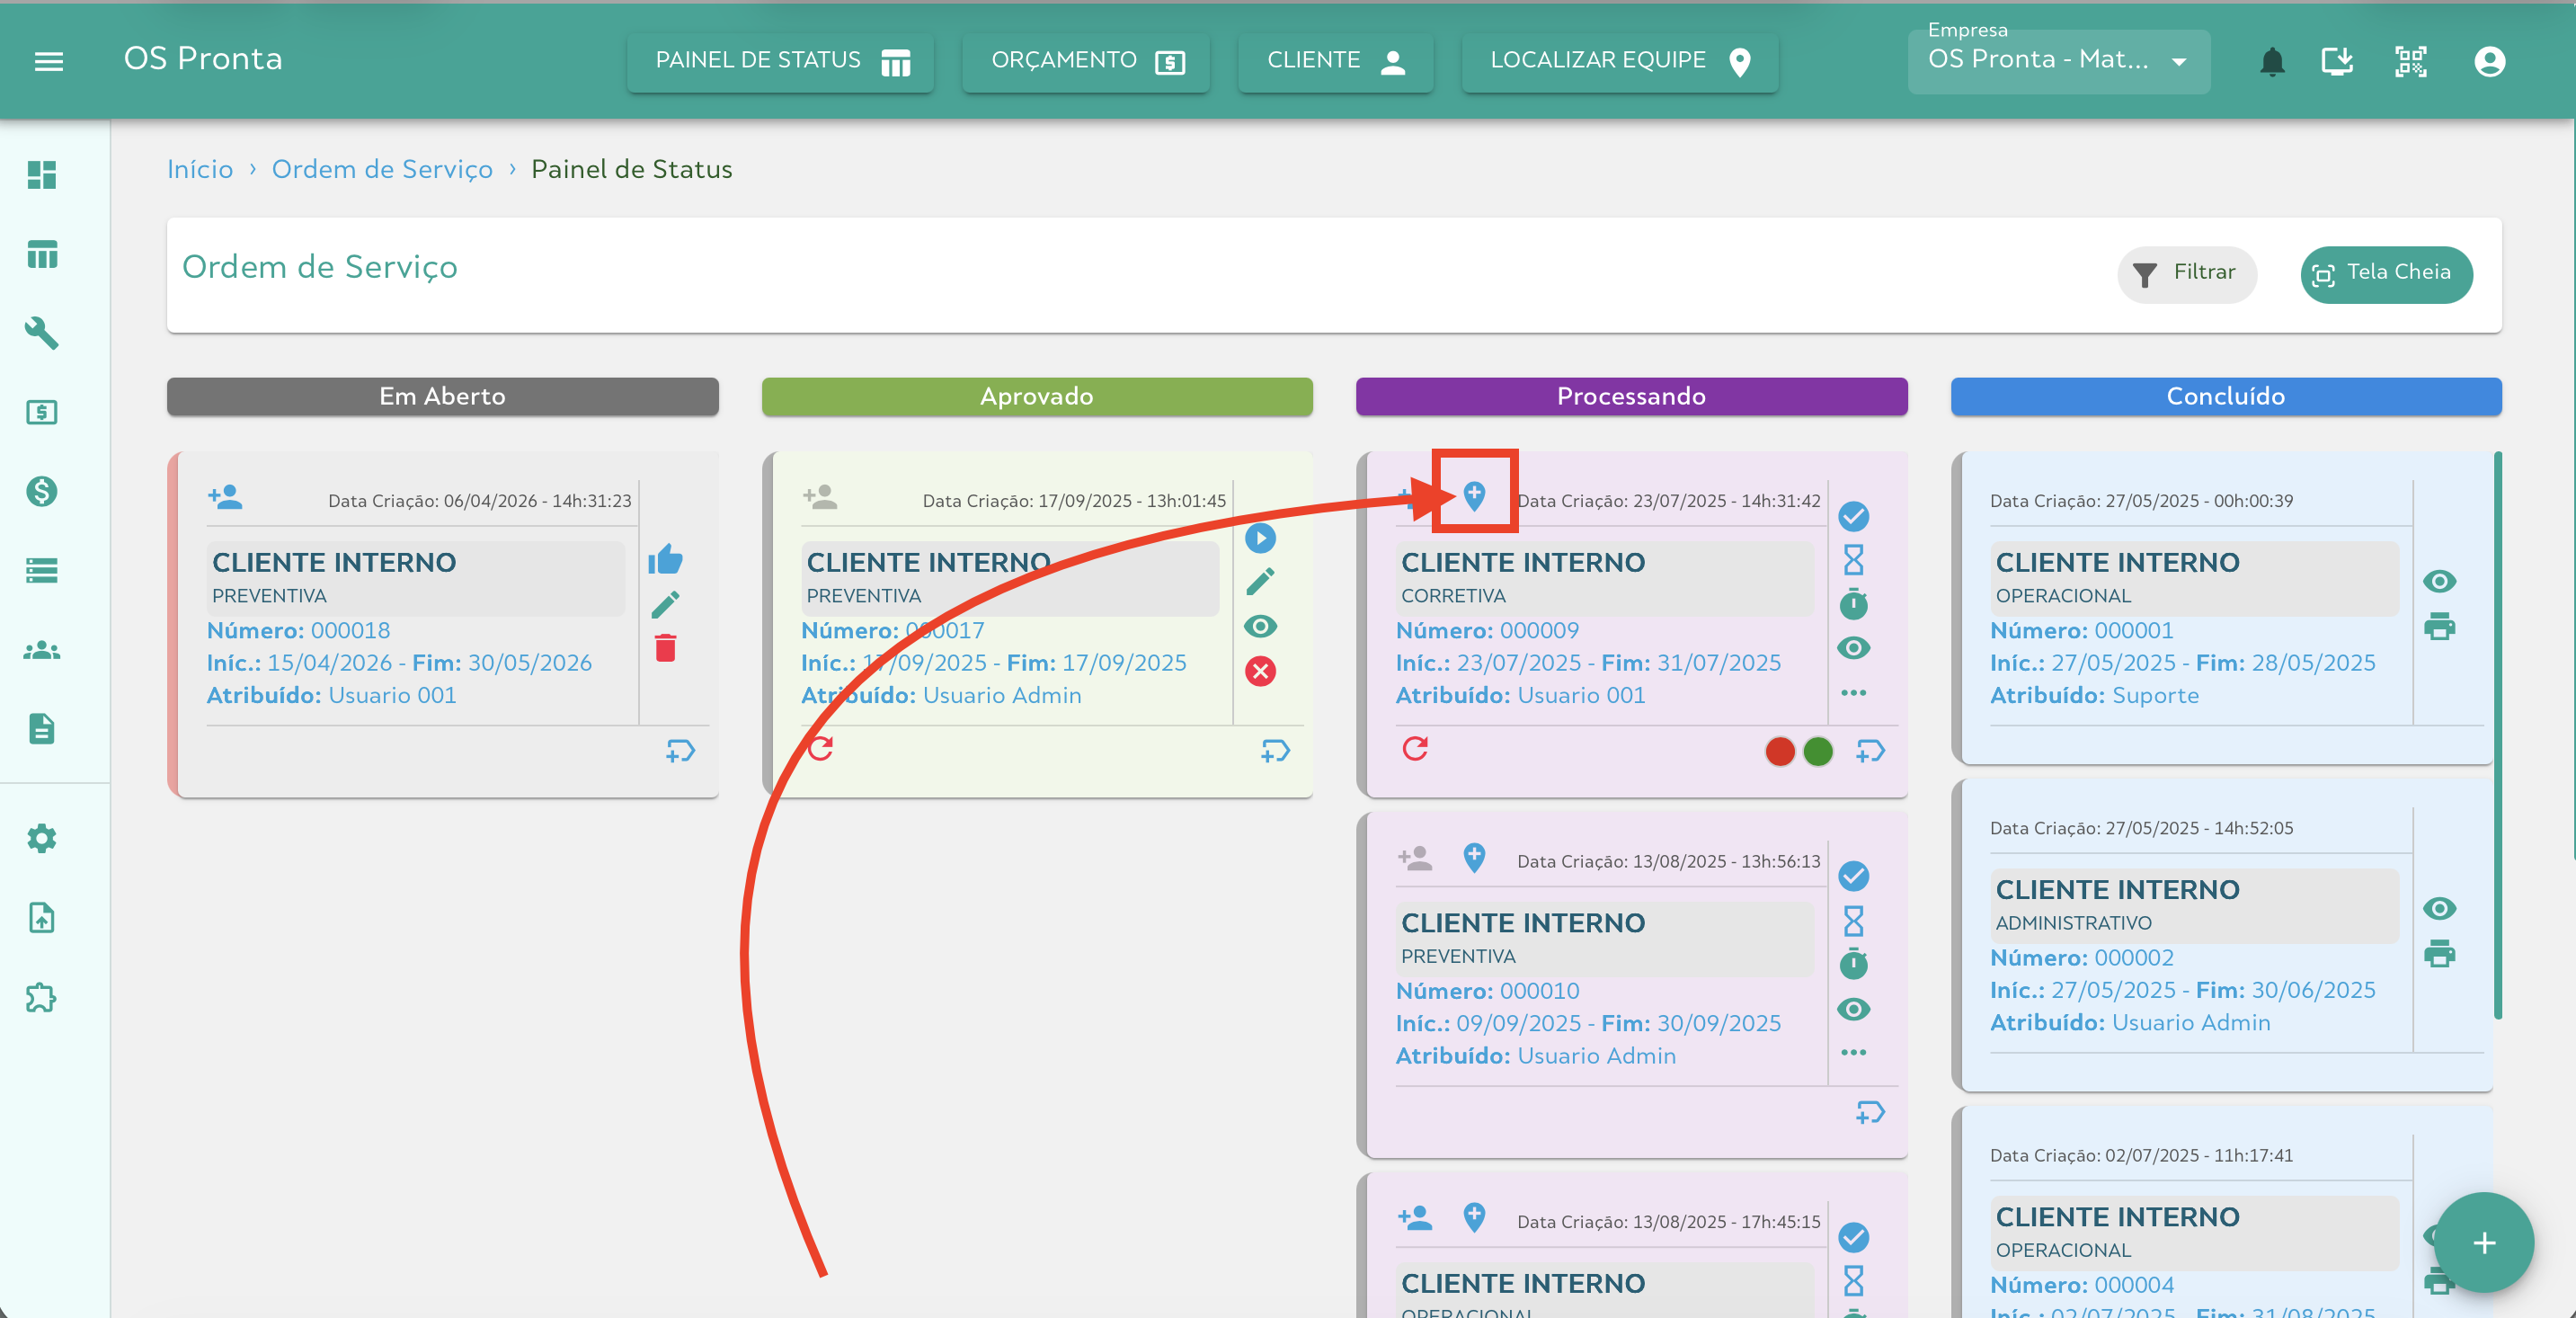The image size is (2576, 1318).
Task: Click red trash icon on order 000018
Action: 665,648
